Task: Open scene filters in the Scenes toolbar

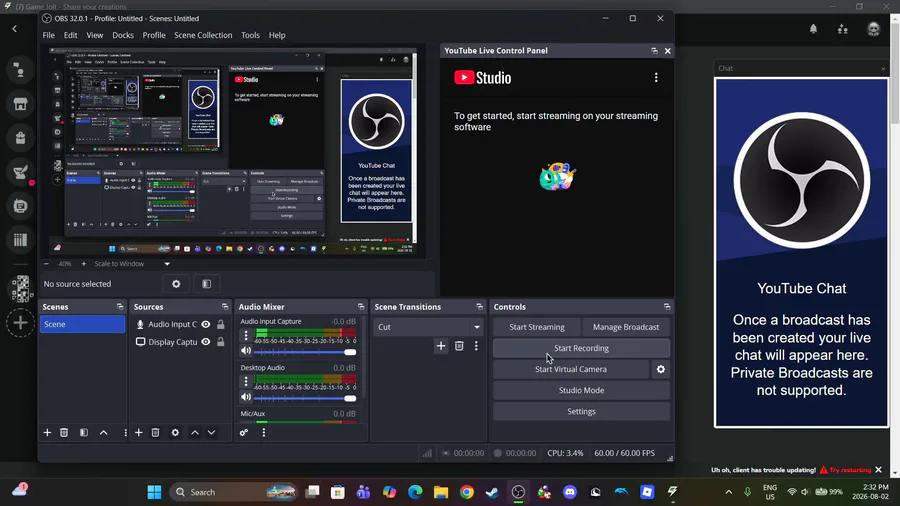Action: (84, 433)
